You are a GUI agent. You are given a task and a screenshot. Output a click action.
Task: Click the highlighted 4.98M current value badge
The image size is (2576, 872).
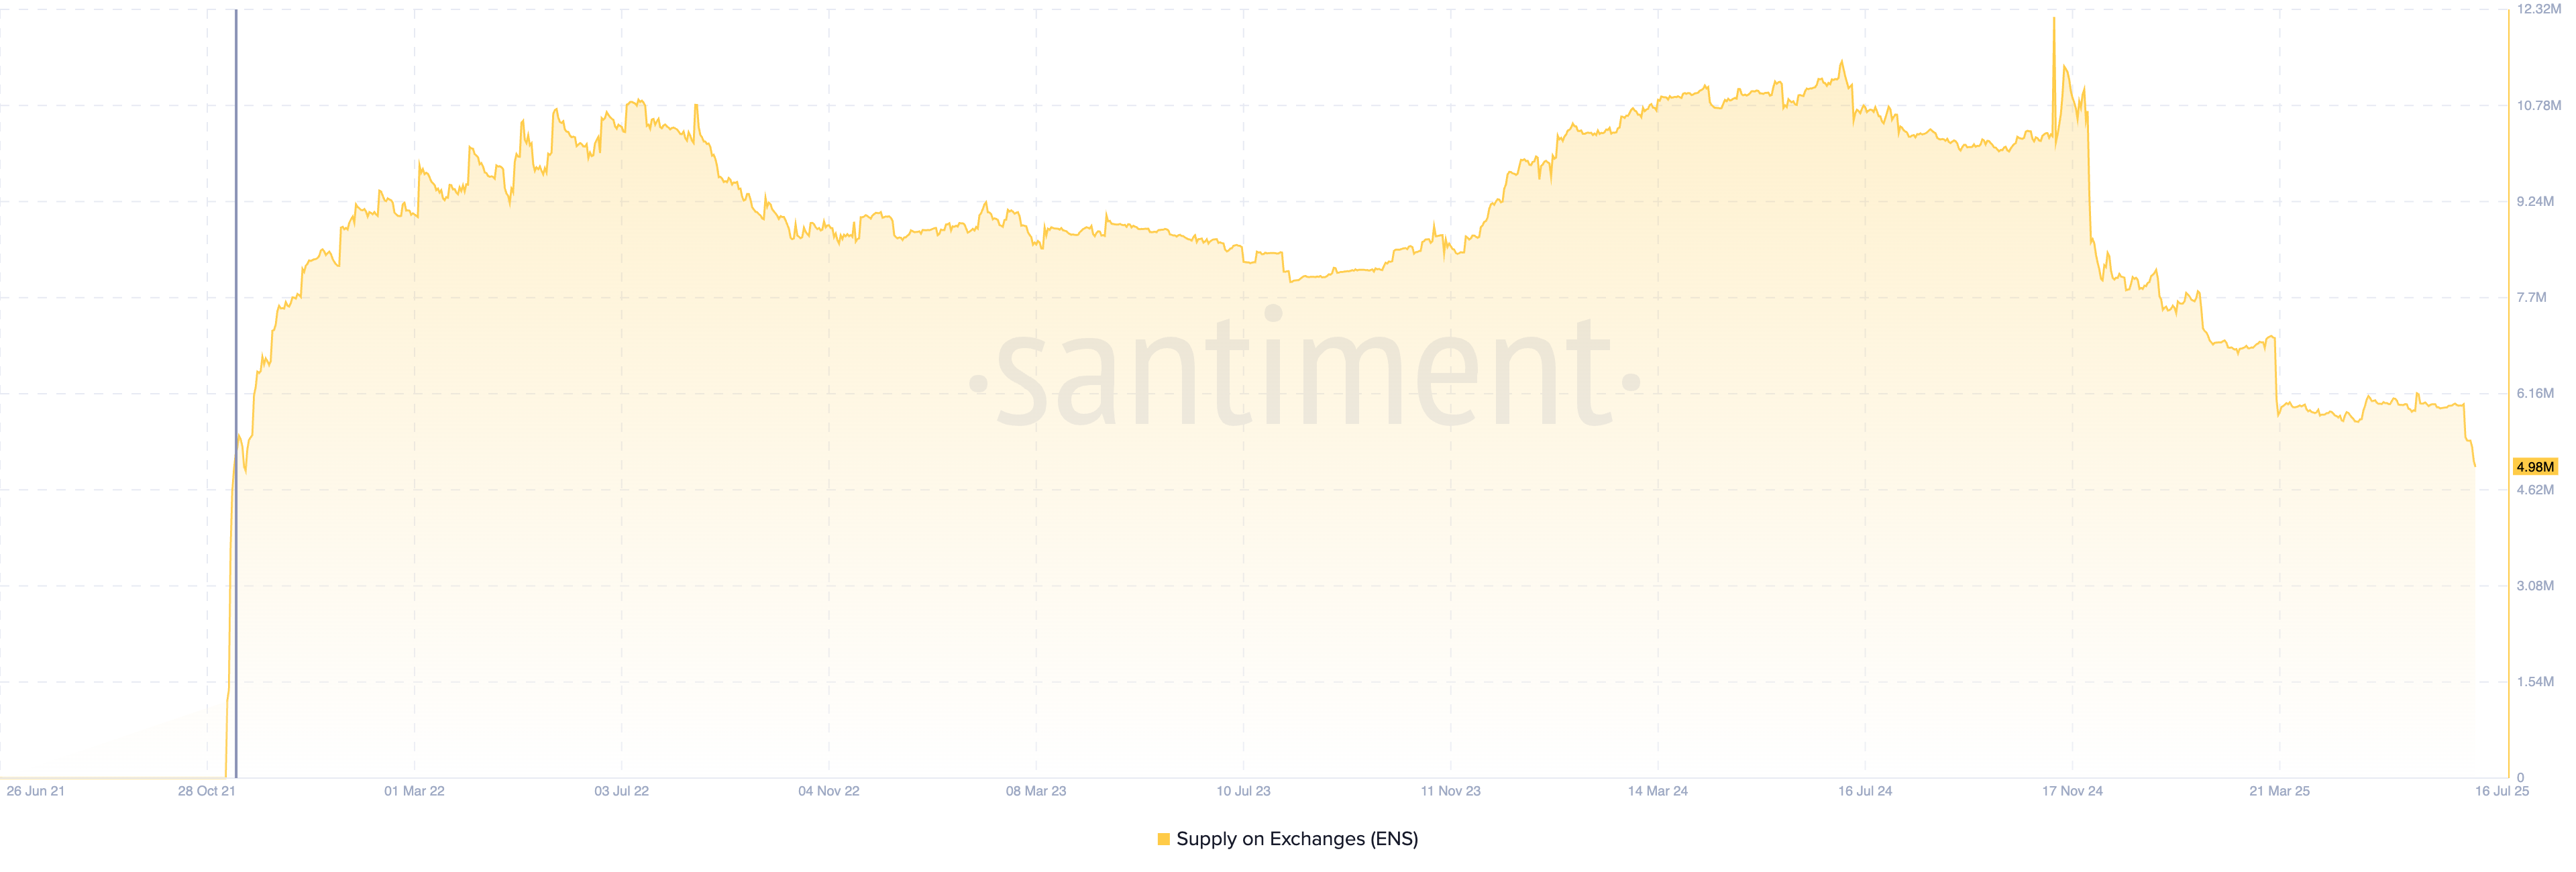[2534, 467]
